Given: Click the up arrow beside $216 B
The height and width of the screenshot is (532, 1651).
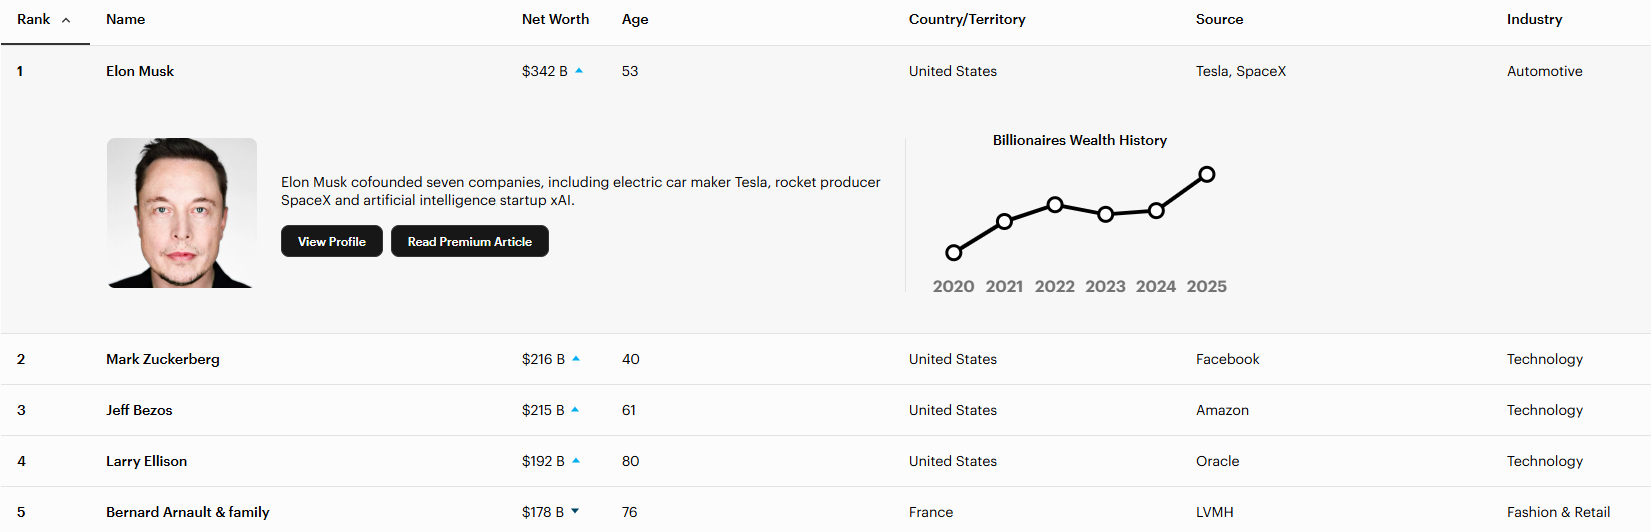Looking at the screenshot, I should pyautogui.click(x=576, y=359).
